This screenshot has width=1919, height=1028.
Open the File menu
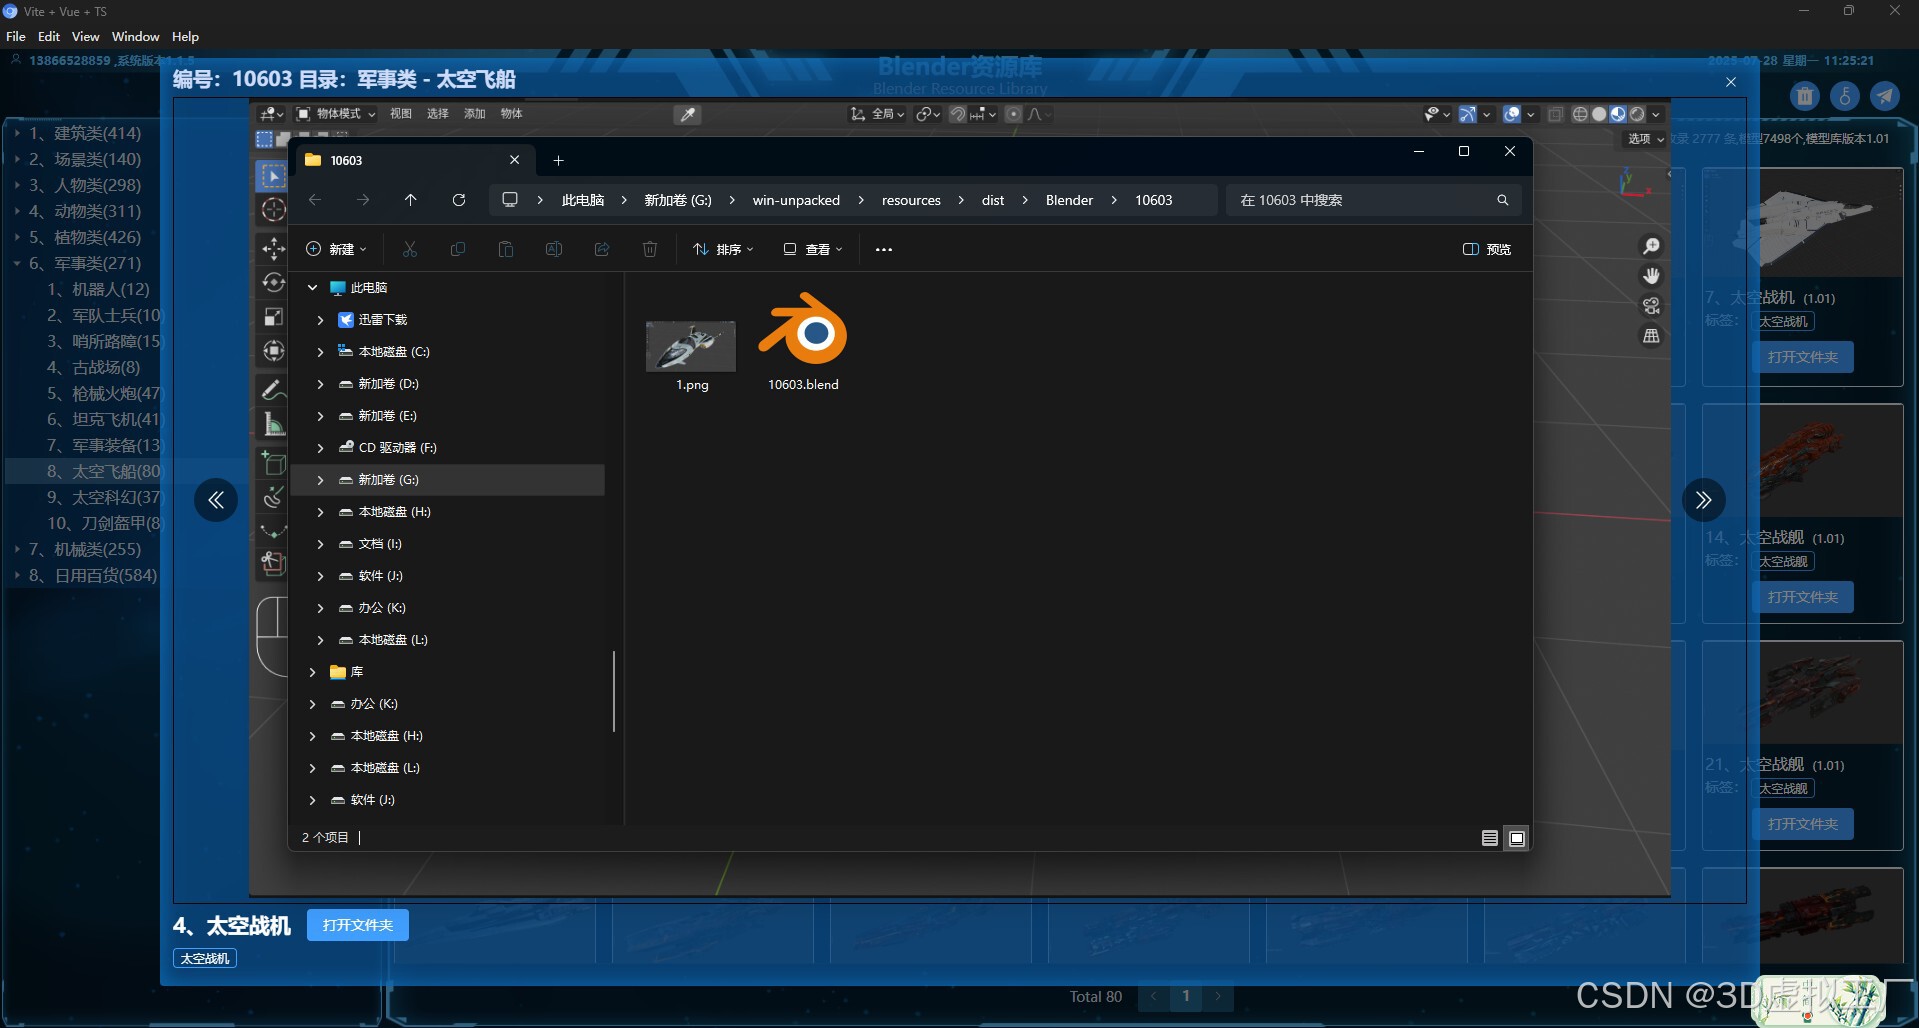16,36
